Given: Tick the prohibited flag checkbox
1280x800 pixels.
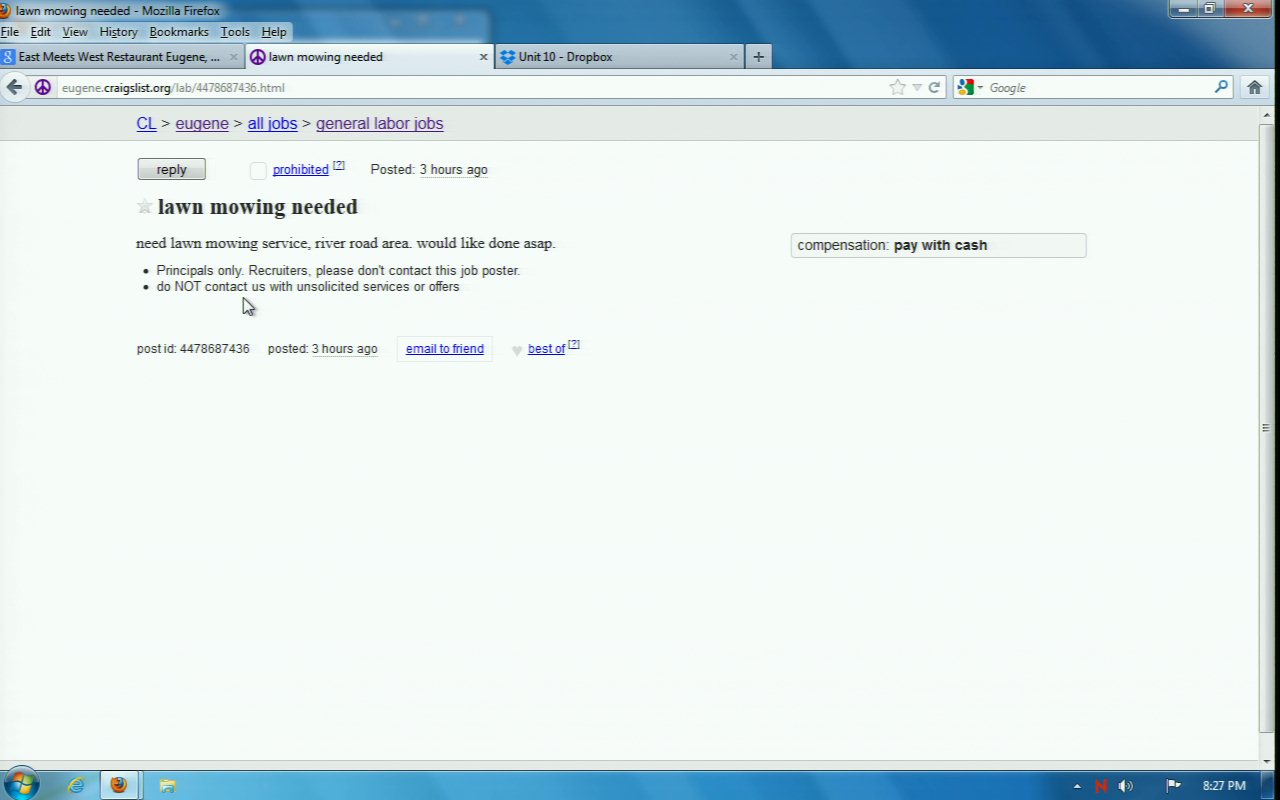Looking at the screenshot, I should pos(258,170).
